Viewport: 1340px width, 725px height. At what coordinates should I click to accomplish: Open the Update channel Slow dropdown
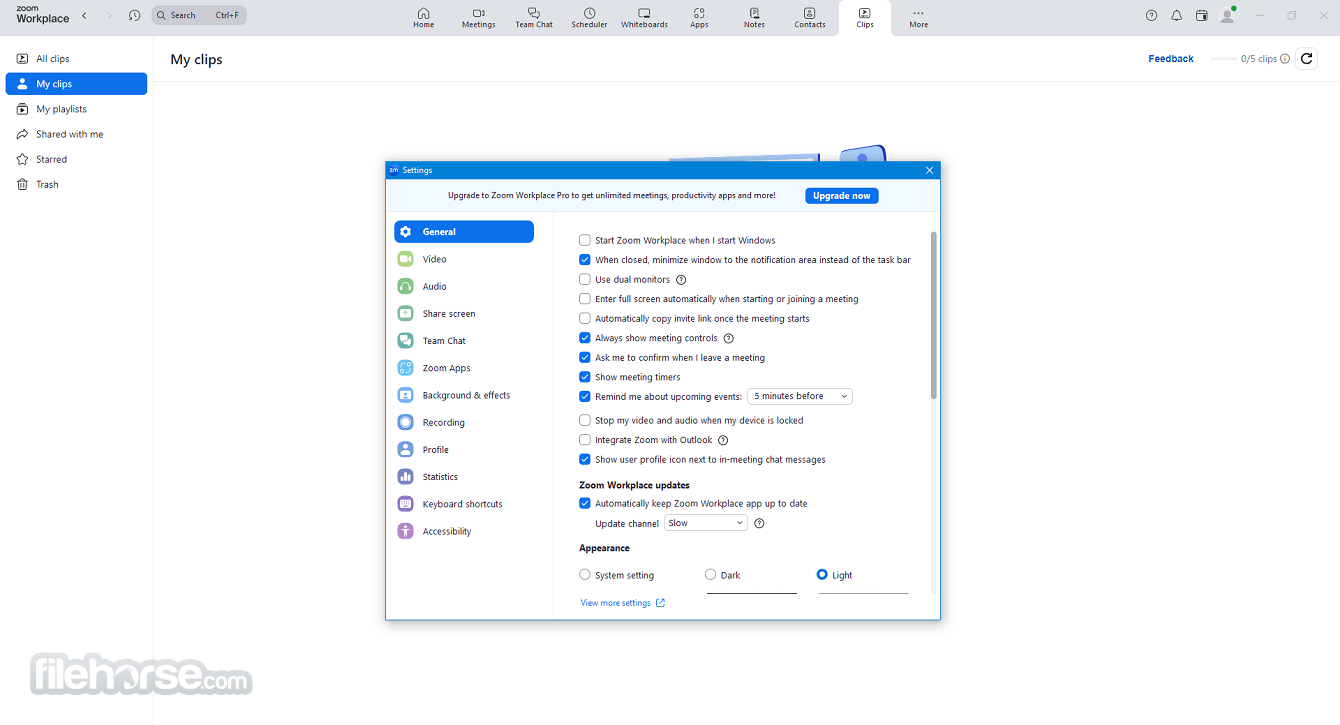click(x=706, y=523)
